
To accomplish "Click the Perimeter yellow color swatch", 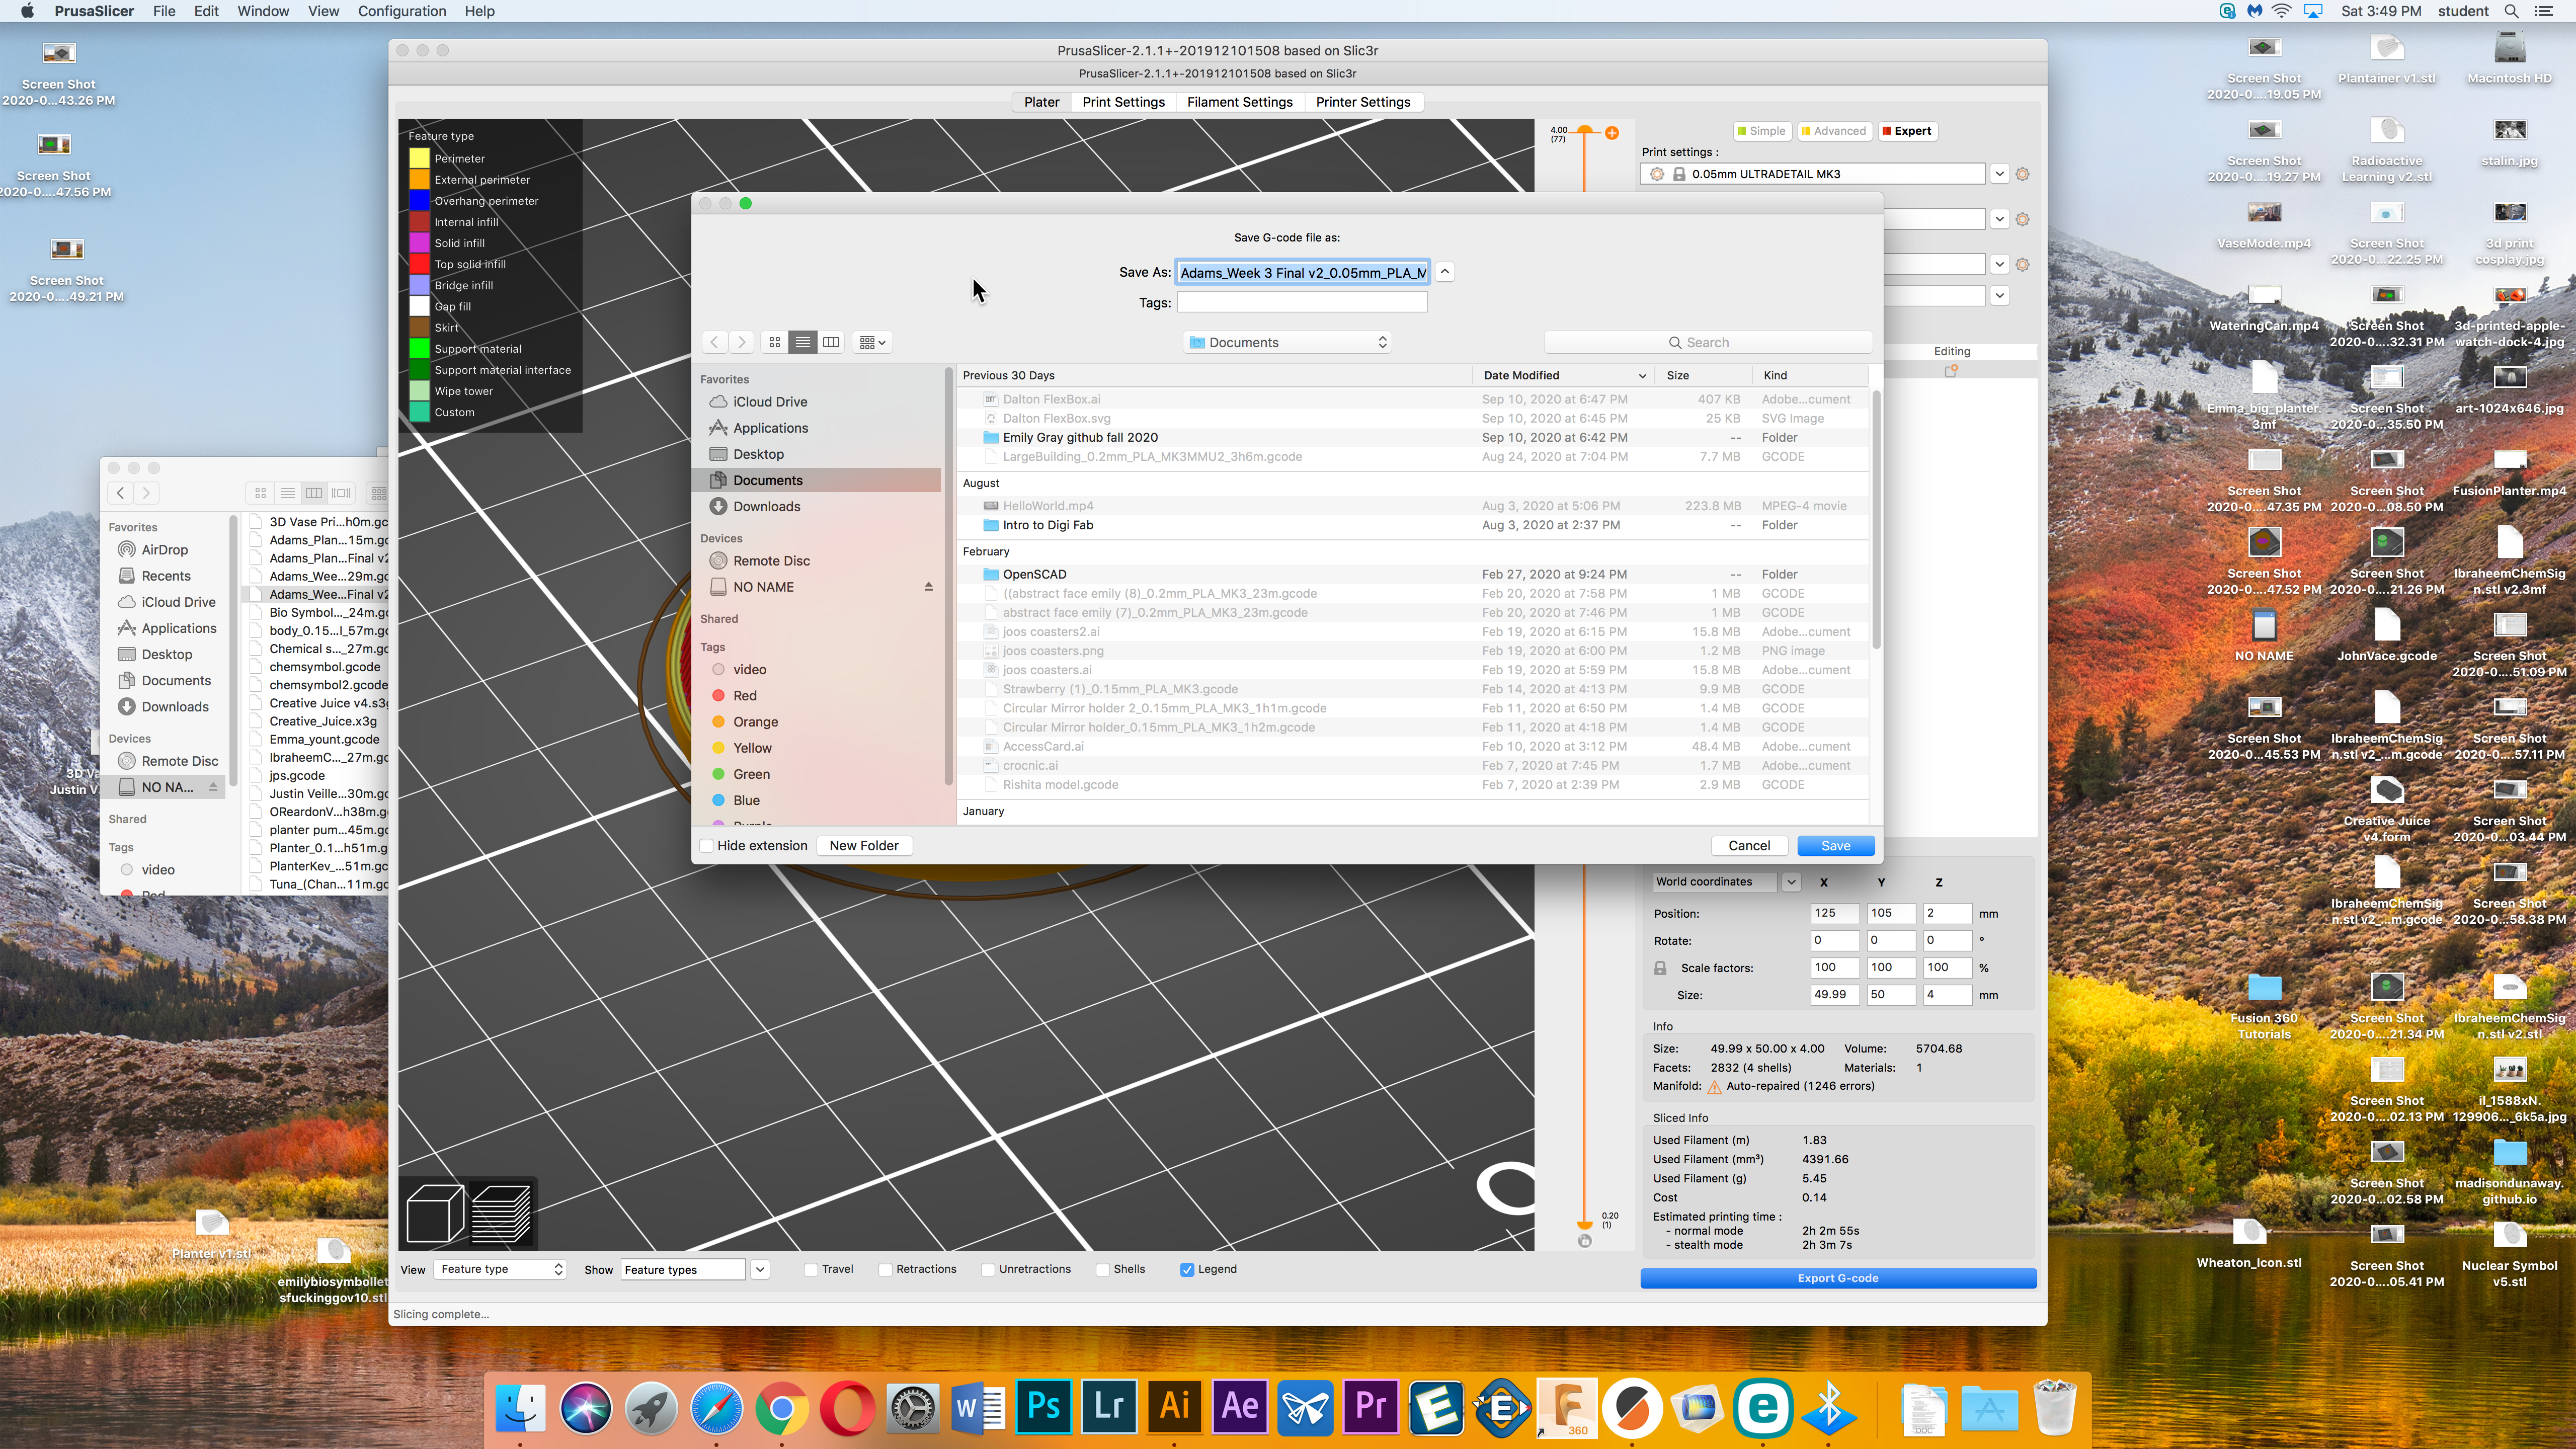I will point(419,158).
